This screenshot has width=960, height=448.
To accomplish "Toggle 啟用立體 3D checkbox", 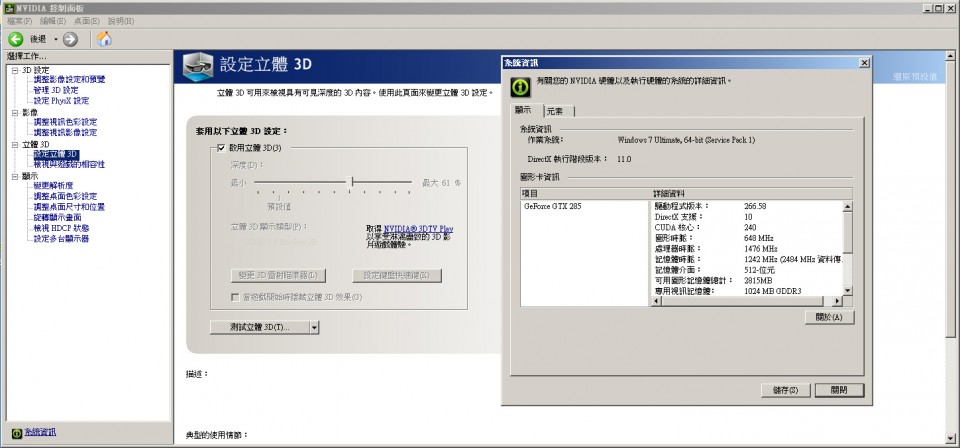I will coord(222,147).
